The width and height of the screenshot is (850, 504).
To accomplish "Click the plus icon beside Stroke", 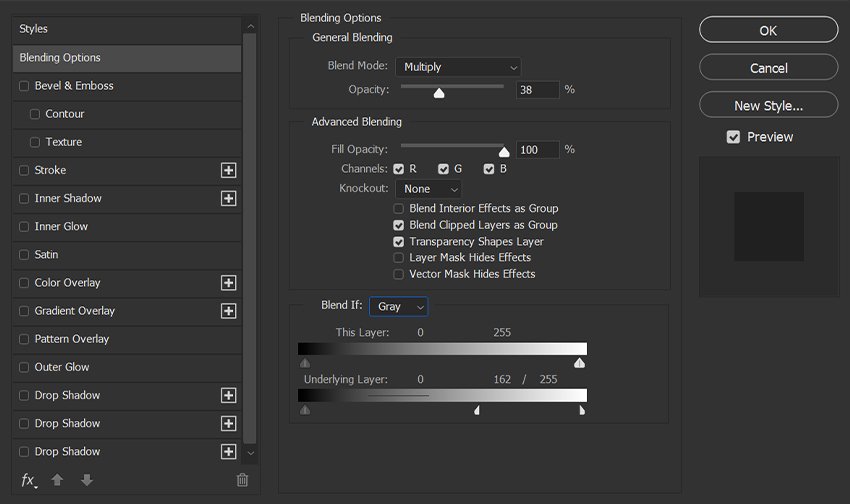I will pos(228,170).
